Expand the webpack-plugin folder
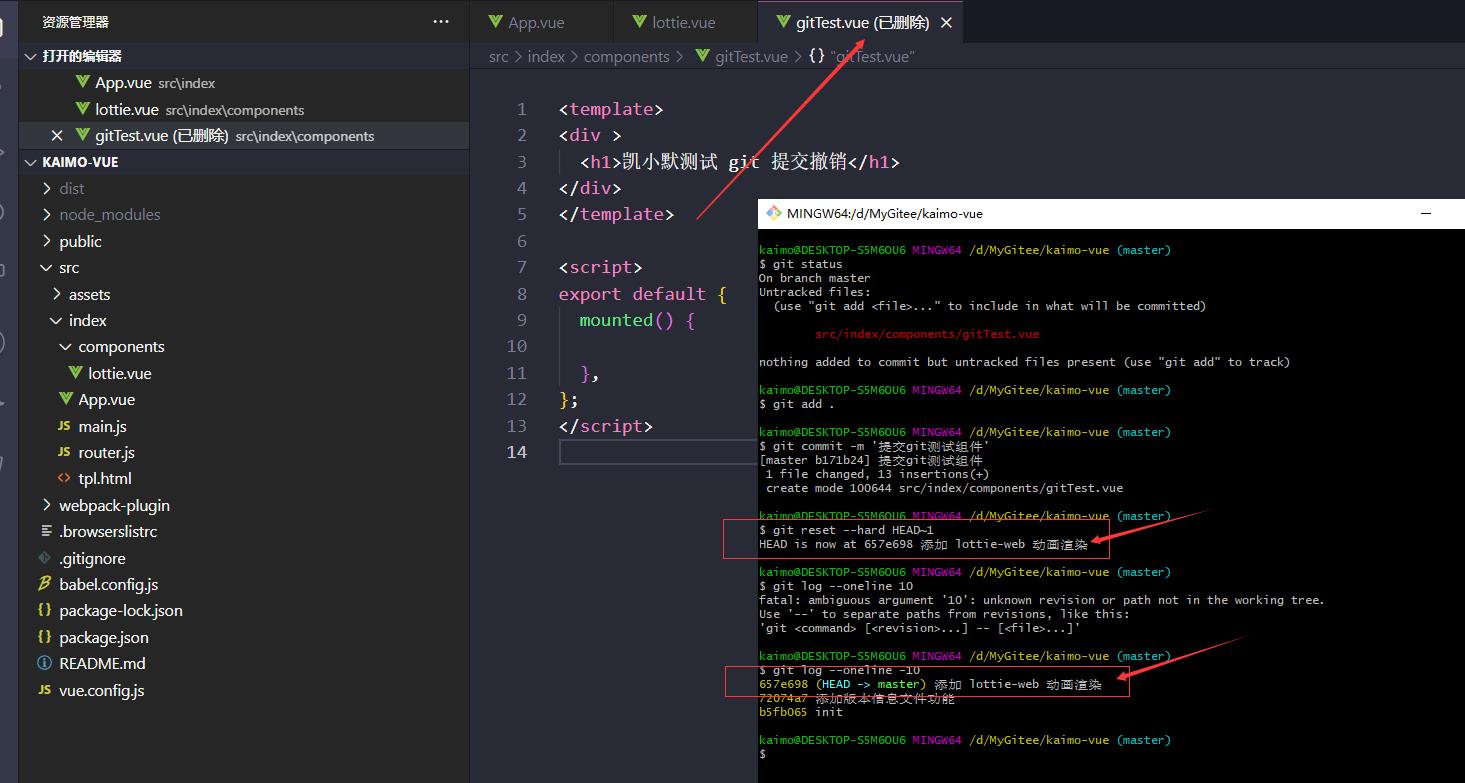The height and width of the screenshot is (783, 1465). [244, 505]
